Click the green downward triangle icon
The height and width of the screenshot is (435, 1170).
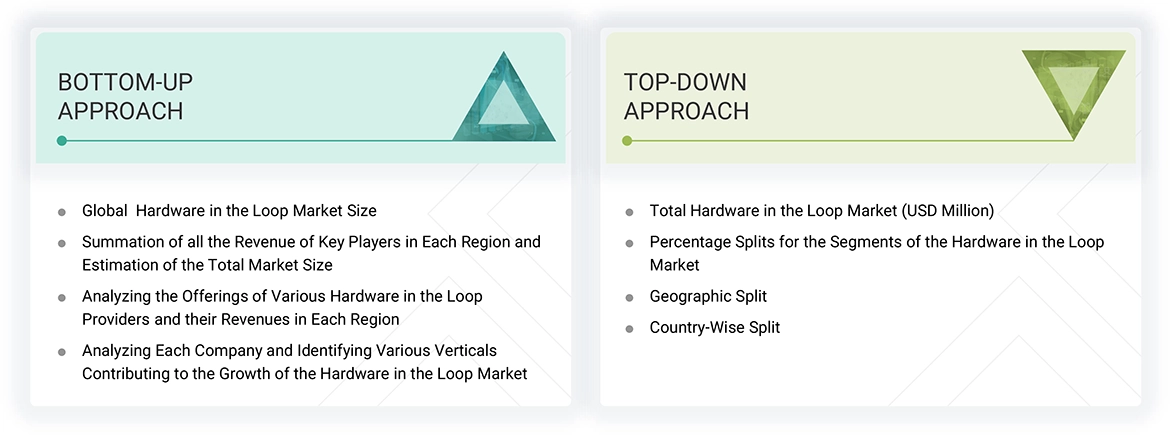pyautogui.click(x=1074, y=91)
